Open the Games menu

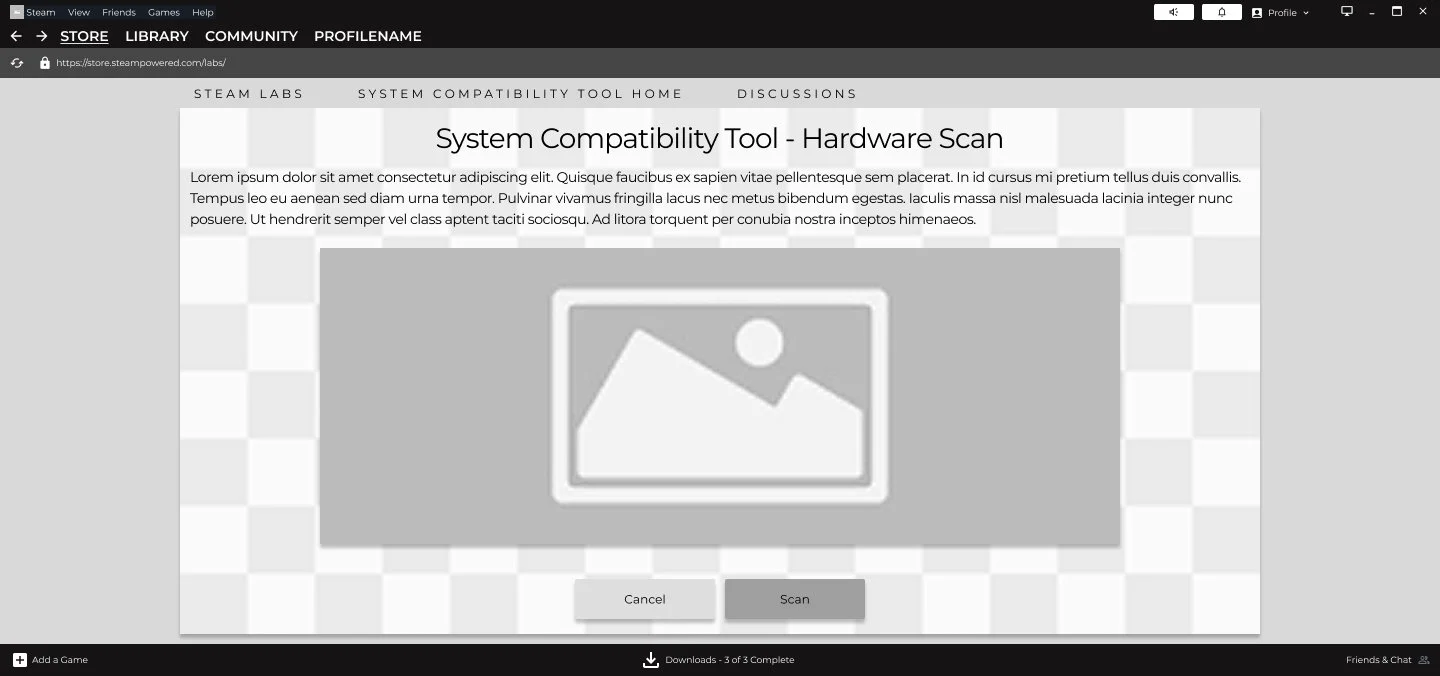(164, 12)
